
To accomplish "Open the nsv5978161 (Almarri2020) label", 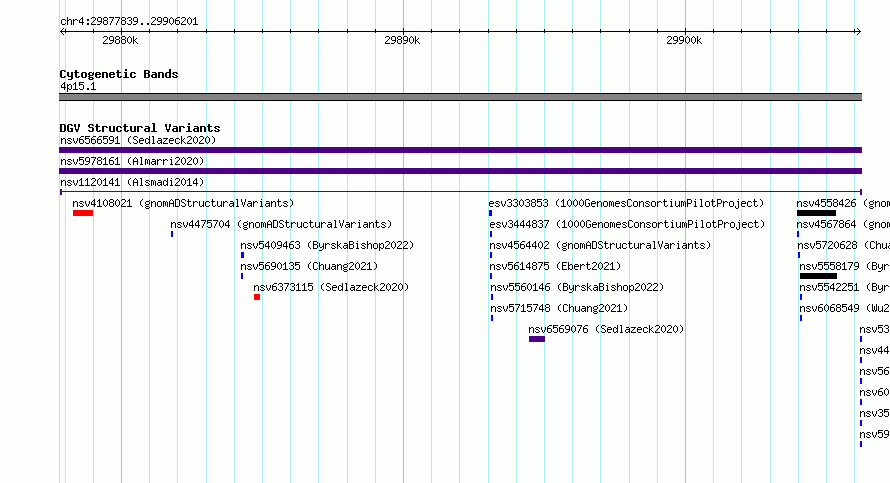I will (132, 161).
